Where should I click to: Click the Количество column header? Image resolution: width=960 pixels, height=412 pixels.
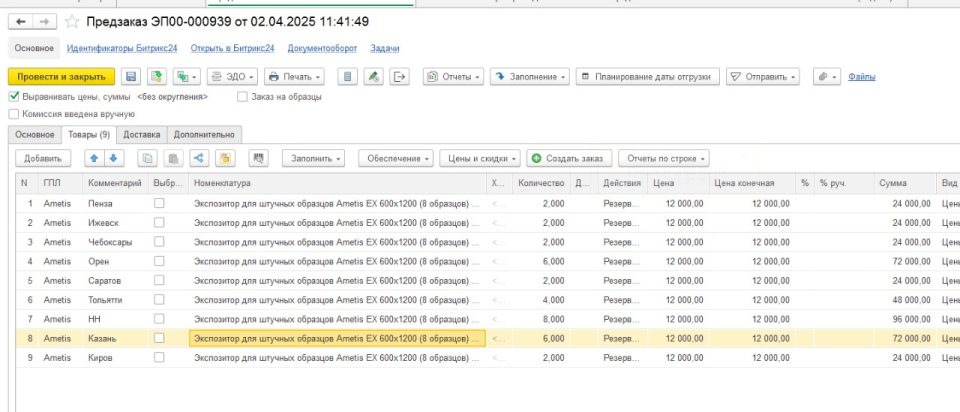click(x=541, y=183)
